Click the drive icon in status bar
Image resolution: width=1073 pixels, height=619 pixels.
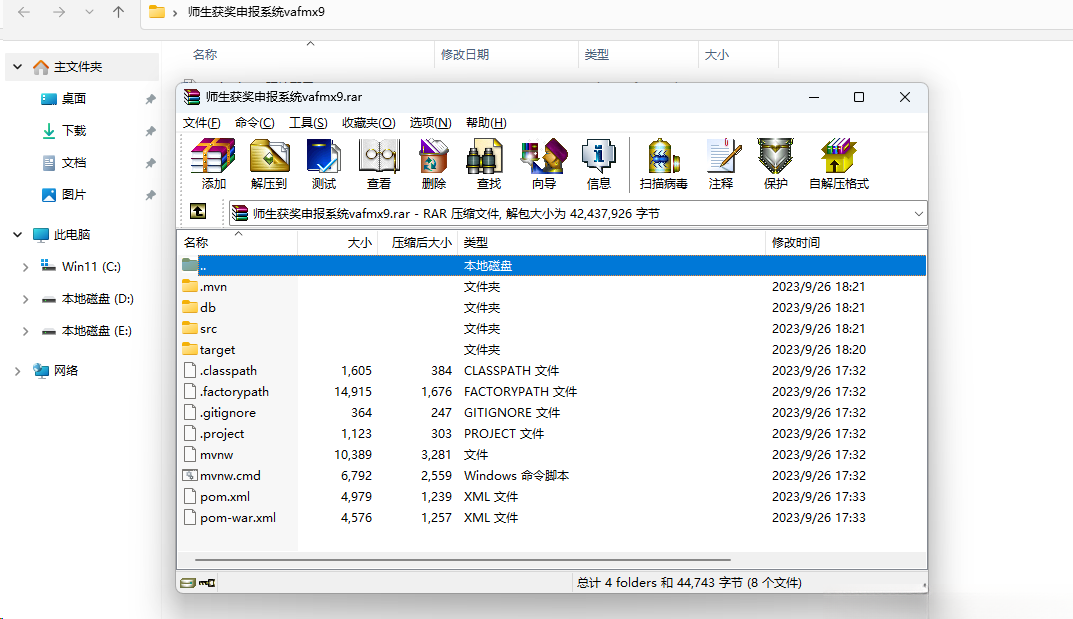[188, 583]
